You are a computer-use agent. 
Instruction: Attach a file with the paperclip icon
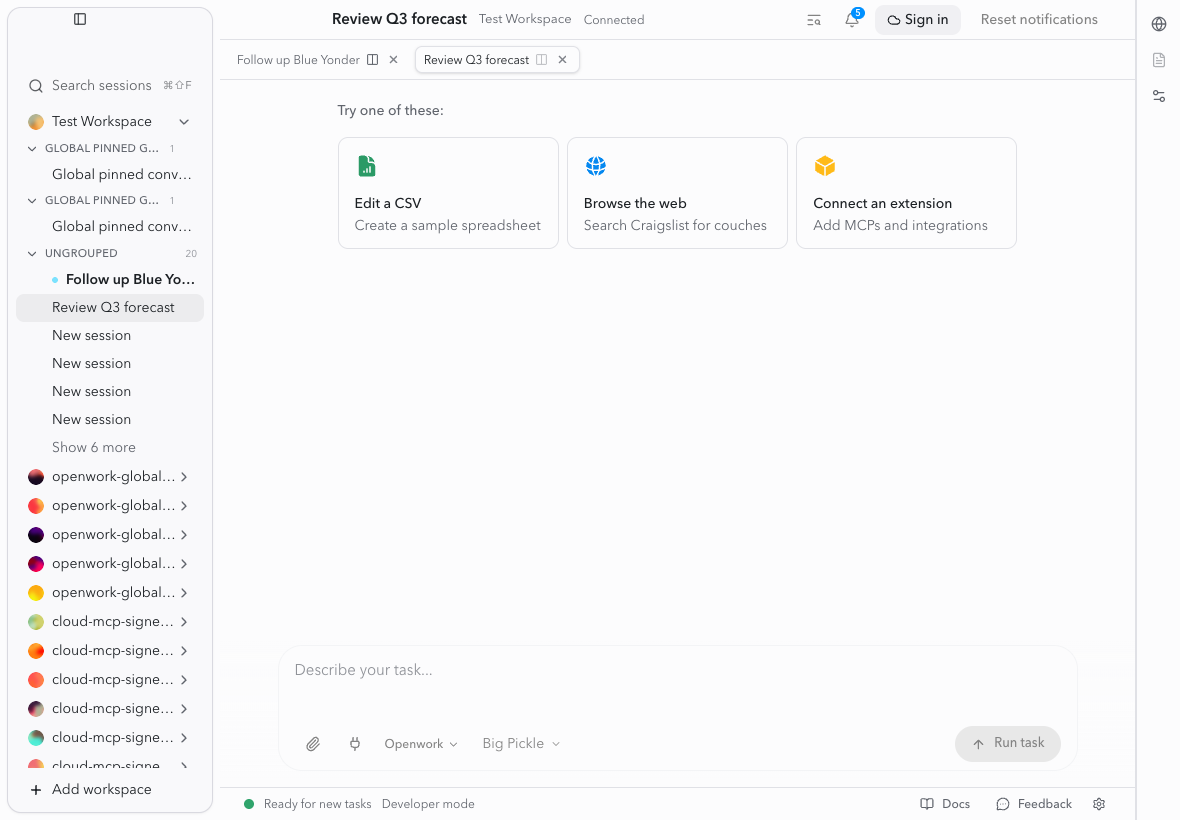313,744
